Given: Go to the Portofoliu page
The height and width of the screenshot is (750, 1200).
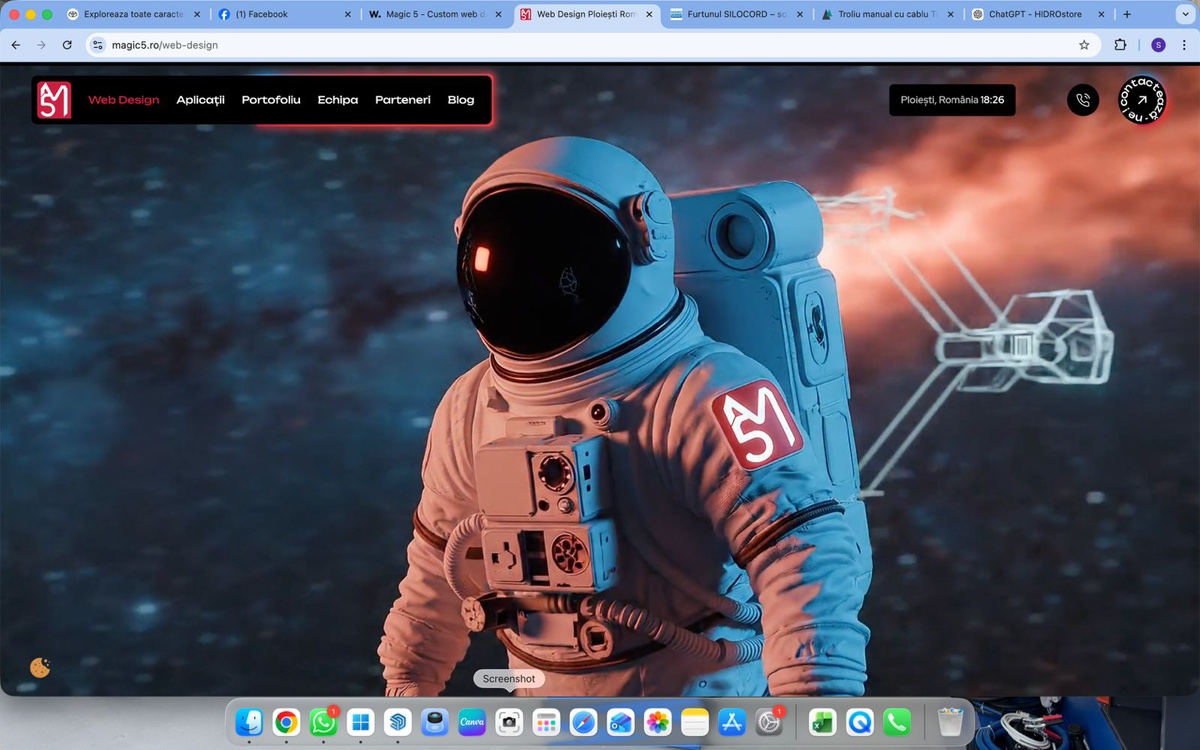Looking at the screenshot, I should click(271, 100).
